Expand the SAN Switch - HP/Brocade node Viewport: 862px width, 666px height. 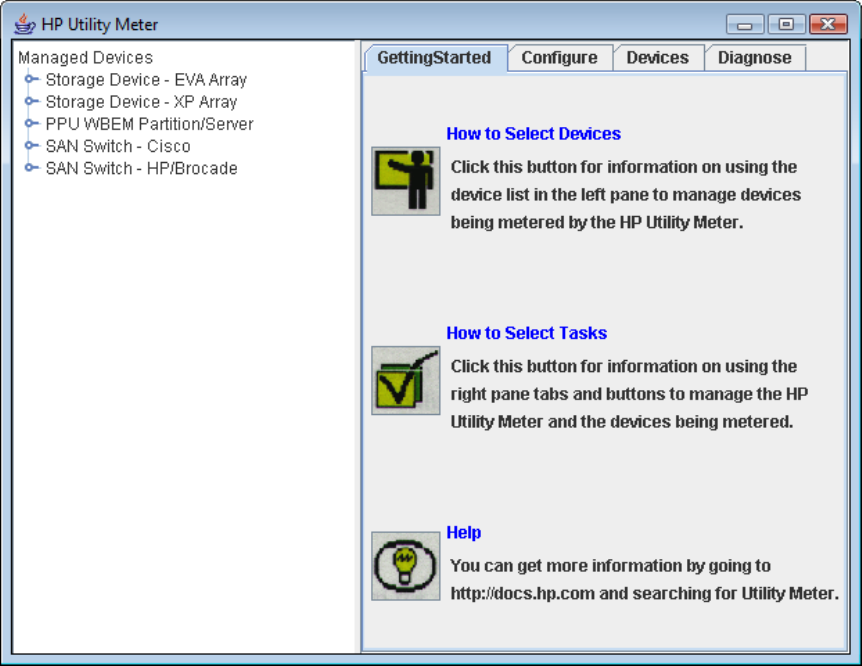tap(32, 168)
